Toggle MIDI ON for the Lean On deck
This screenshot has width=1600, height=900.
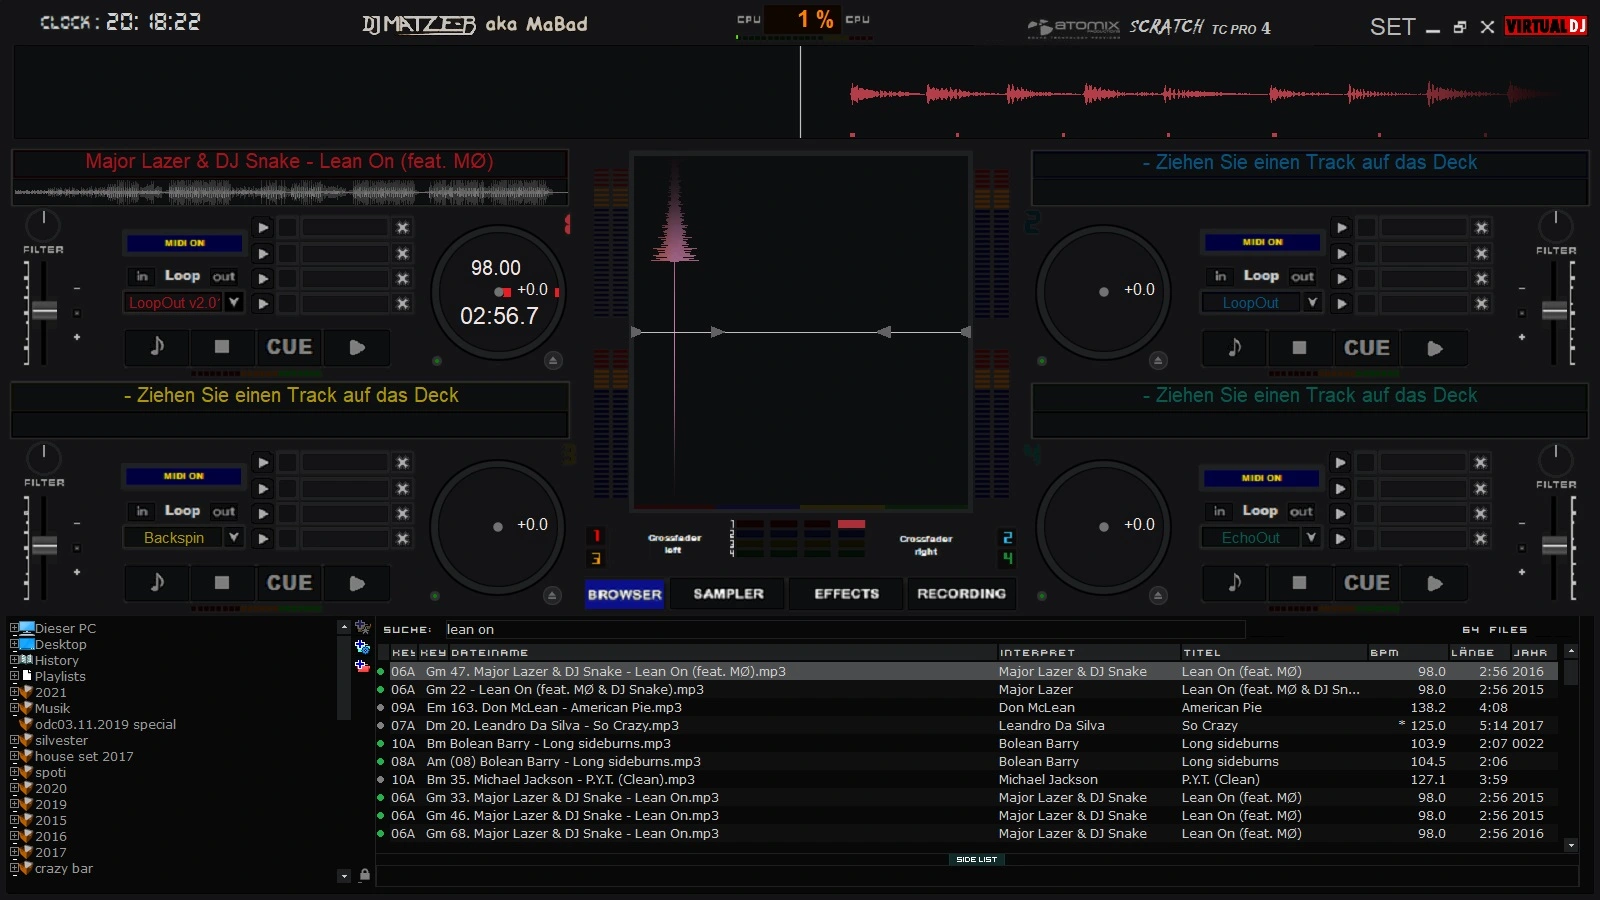184,243
